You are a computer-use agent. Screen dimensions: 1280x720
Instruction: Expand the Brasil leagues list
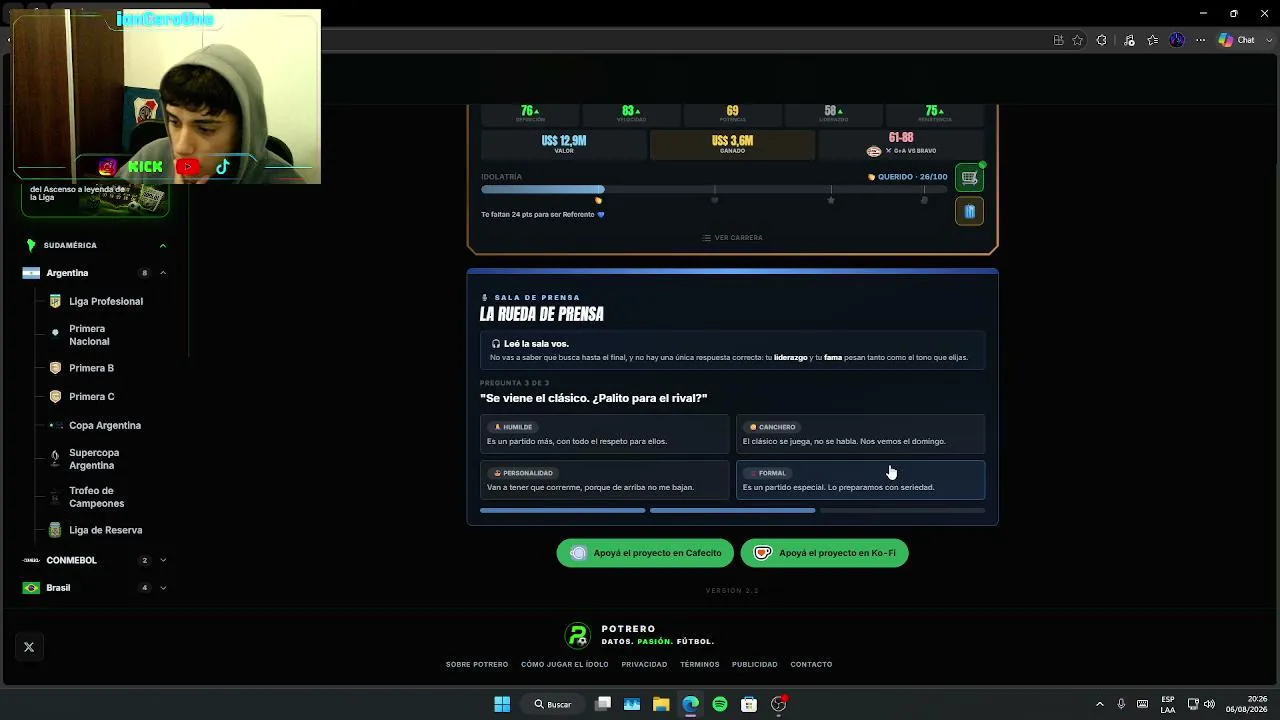point(163,588)
